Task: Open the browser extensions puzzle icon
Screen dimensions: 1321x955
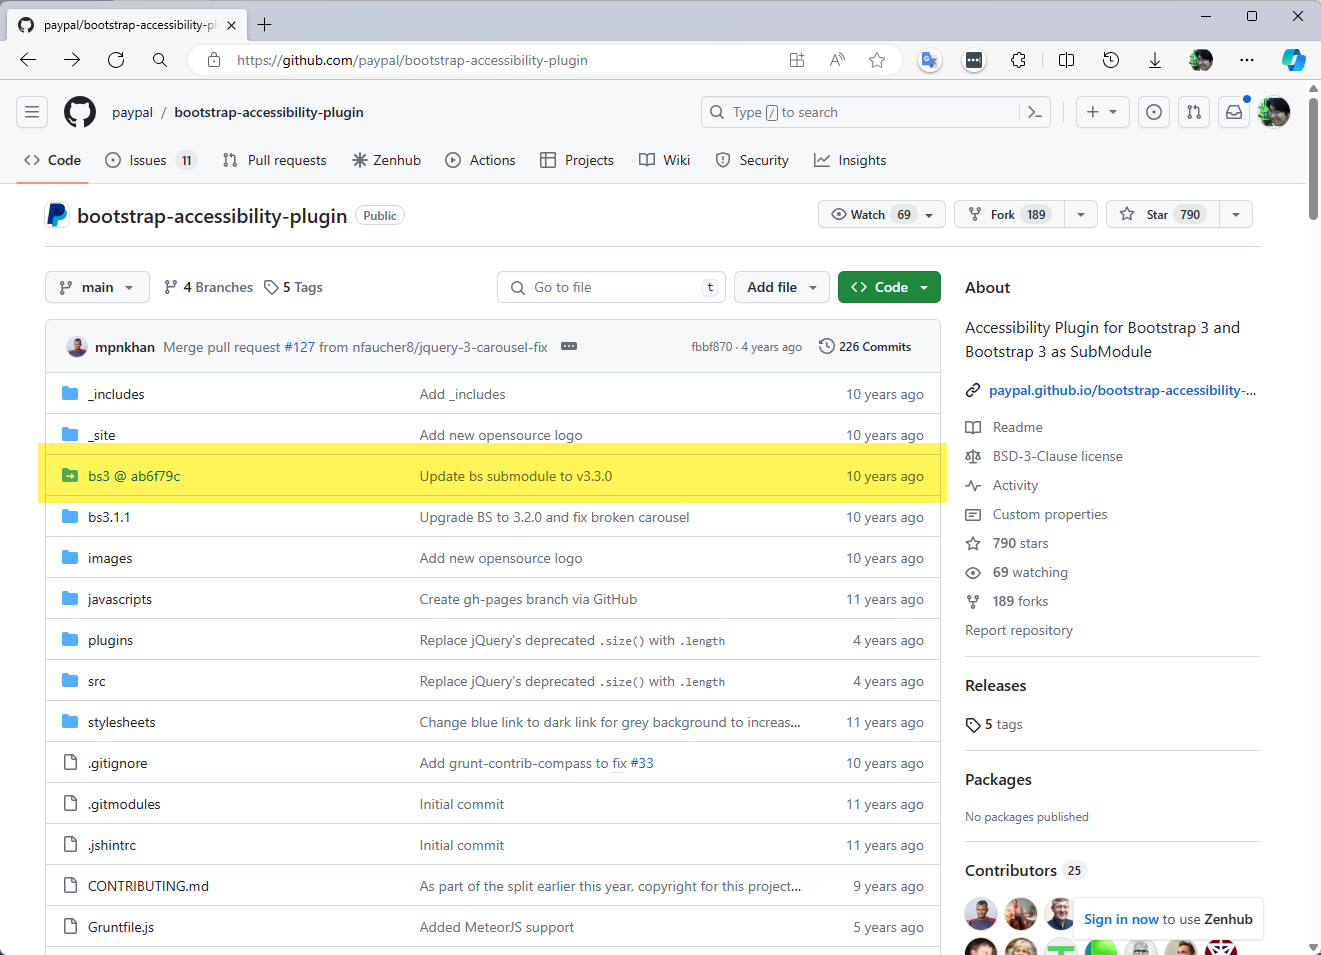Action: click(x=1018, y=60)
